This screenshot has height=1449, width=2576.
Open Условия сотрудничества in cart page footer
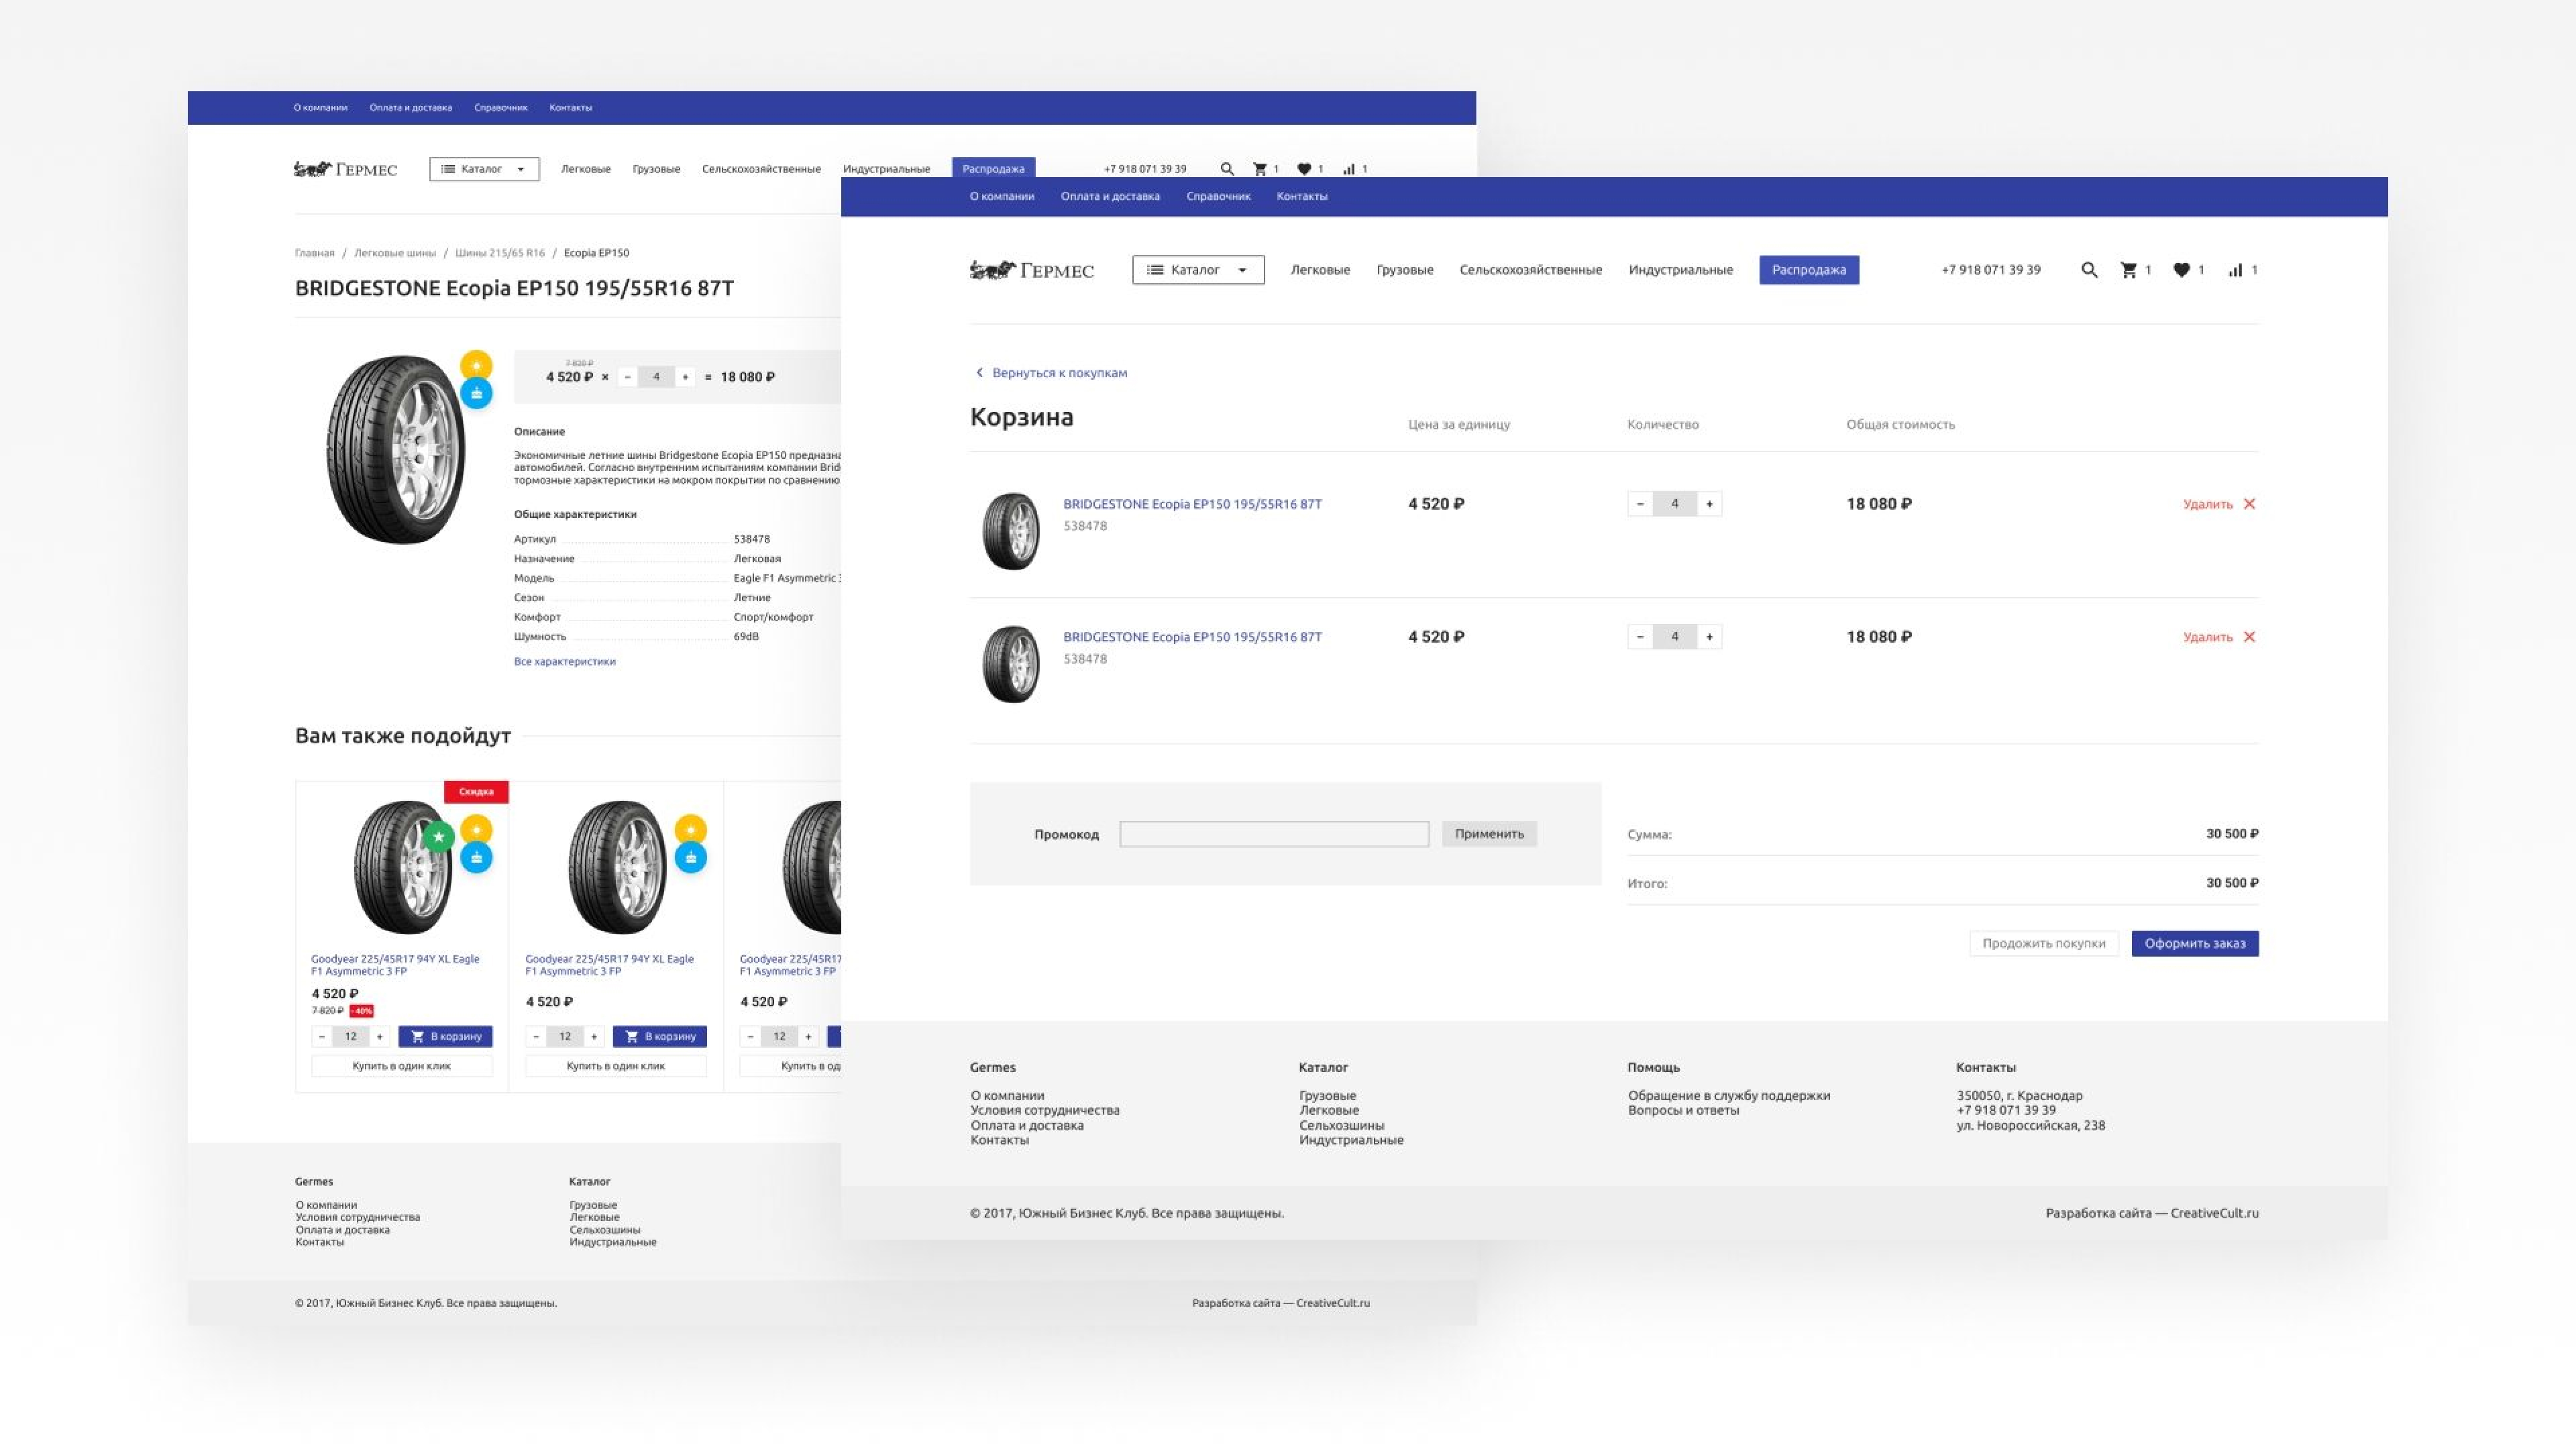click(x=1045, y=1110)
